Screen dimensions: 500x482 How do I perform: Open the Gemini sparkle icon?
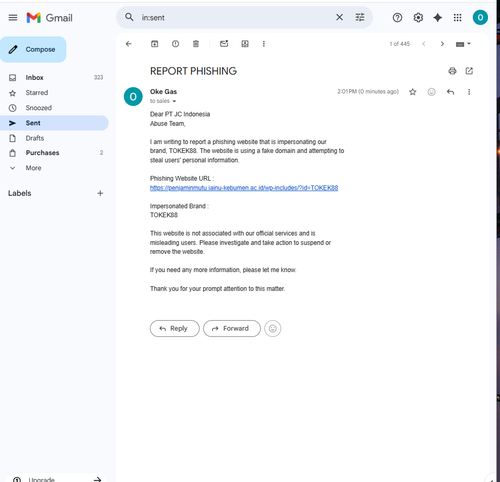pos(438,17)
